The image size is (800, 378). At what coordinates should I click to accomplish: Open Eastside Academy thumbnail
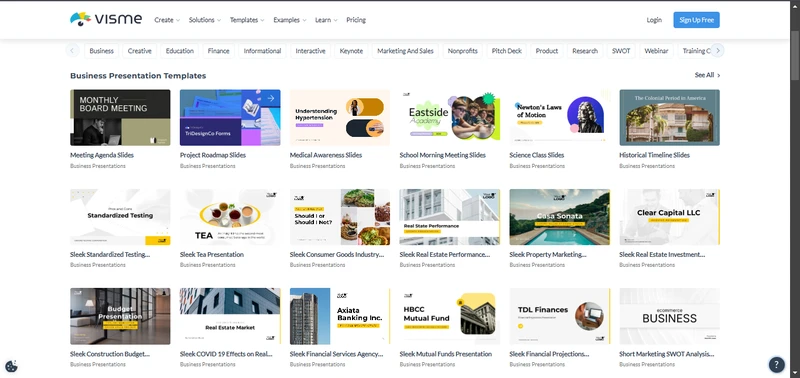450,118
